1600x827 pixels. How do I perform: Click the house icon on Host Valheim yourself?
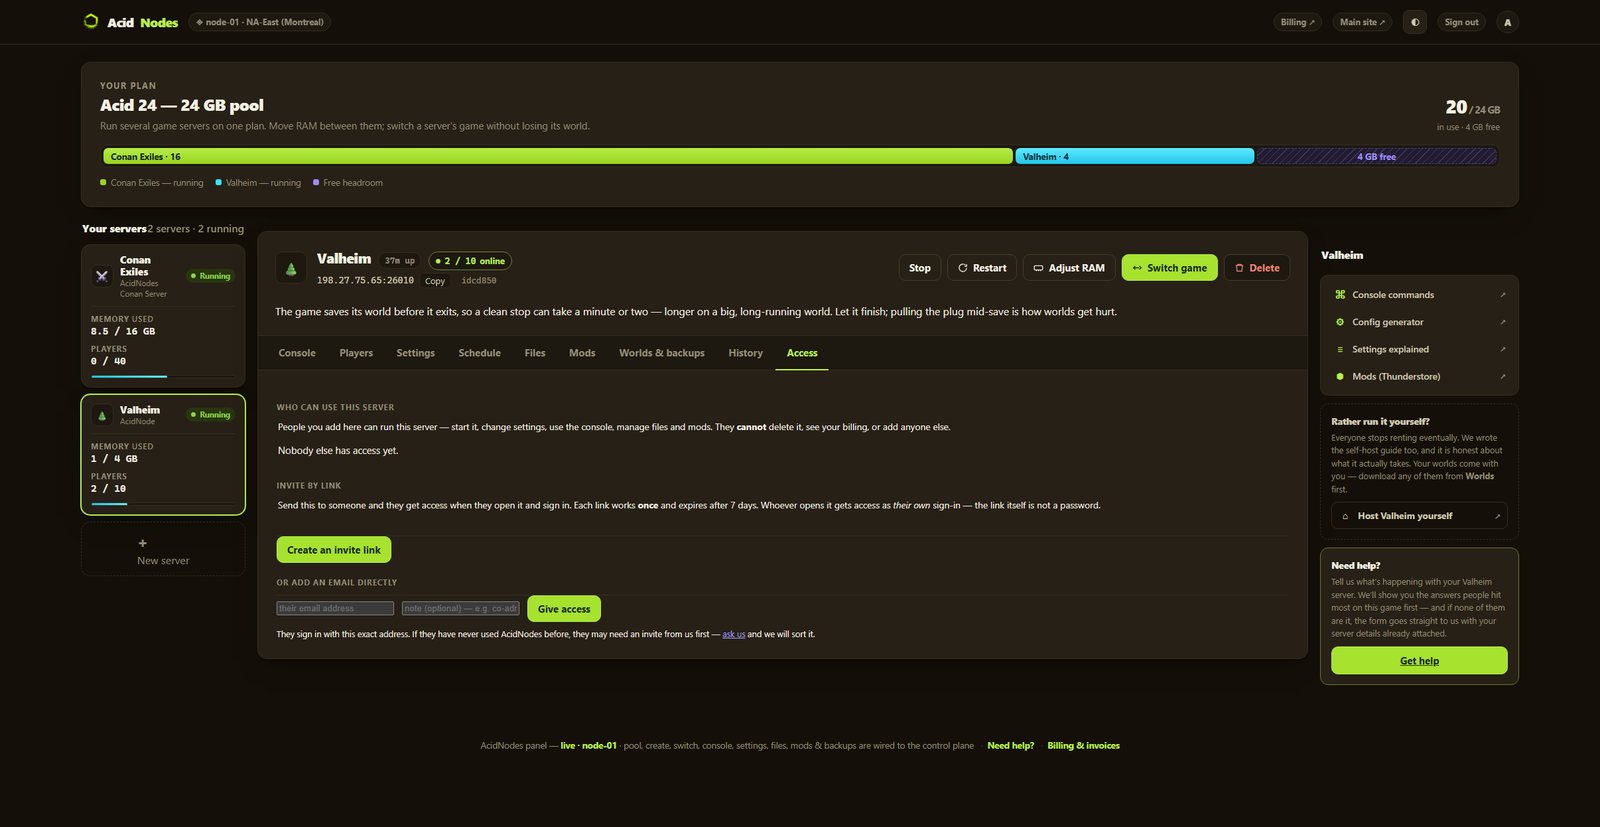click(1345, 516)
